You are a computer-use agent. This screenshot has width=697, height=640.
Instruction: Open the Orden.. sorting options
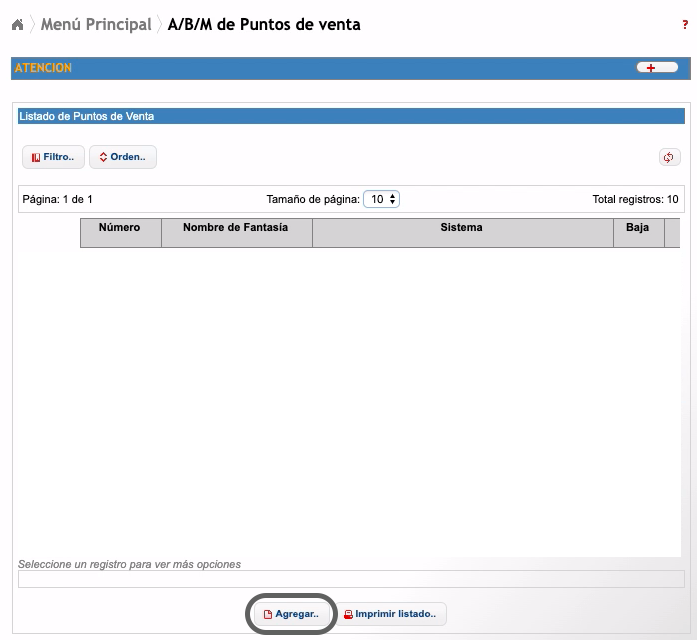pos(123,157)
